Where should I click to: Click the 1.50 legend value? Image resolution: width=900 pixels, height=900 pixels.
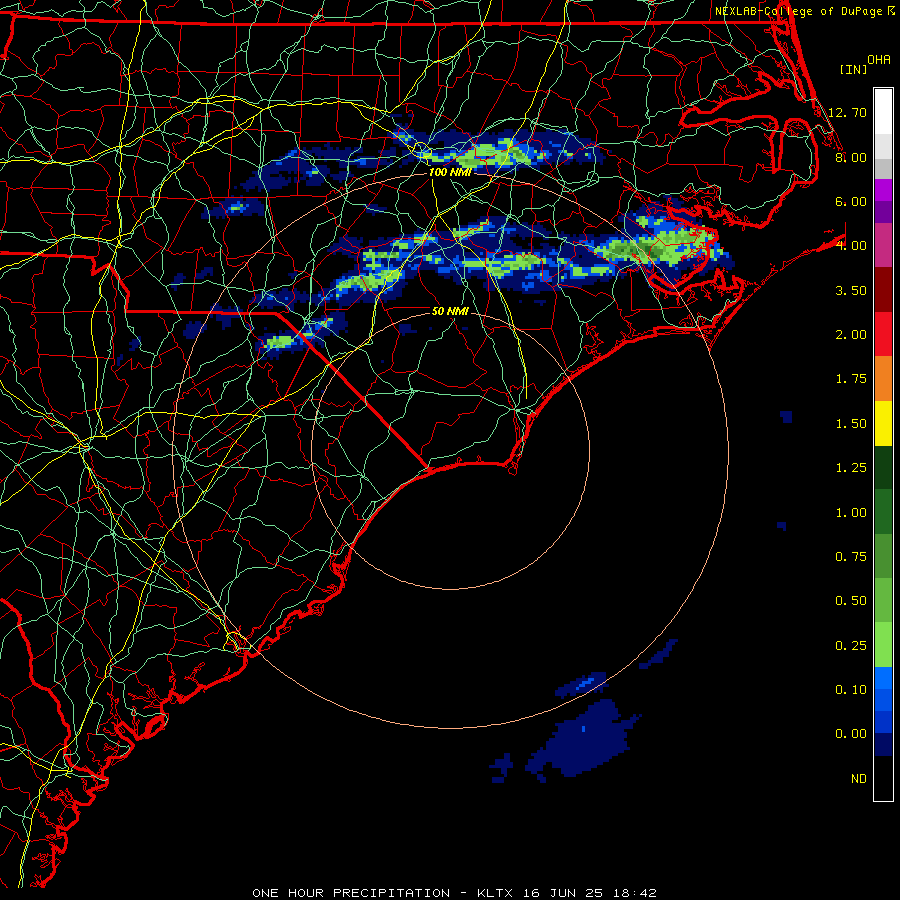tap(851, 424)
